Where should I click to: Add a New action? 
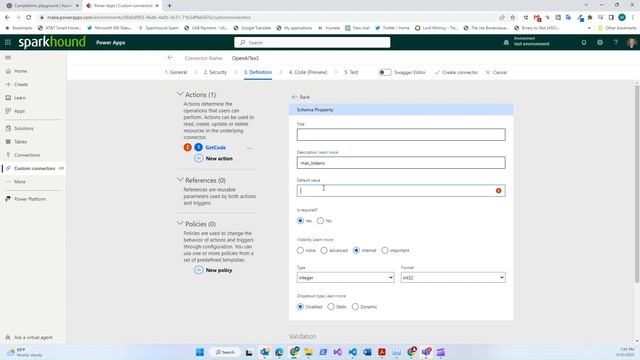[214, 158]
